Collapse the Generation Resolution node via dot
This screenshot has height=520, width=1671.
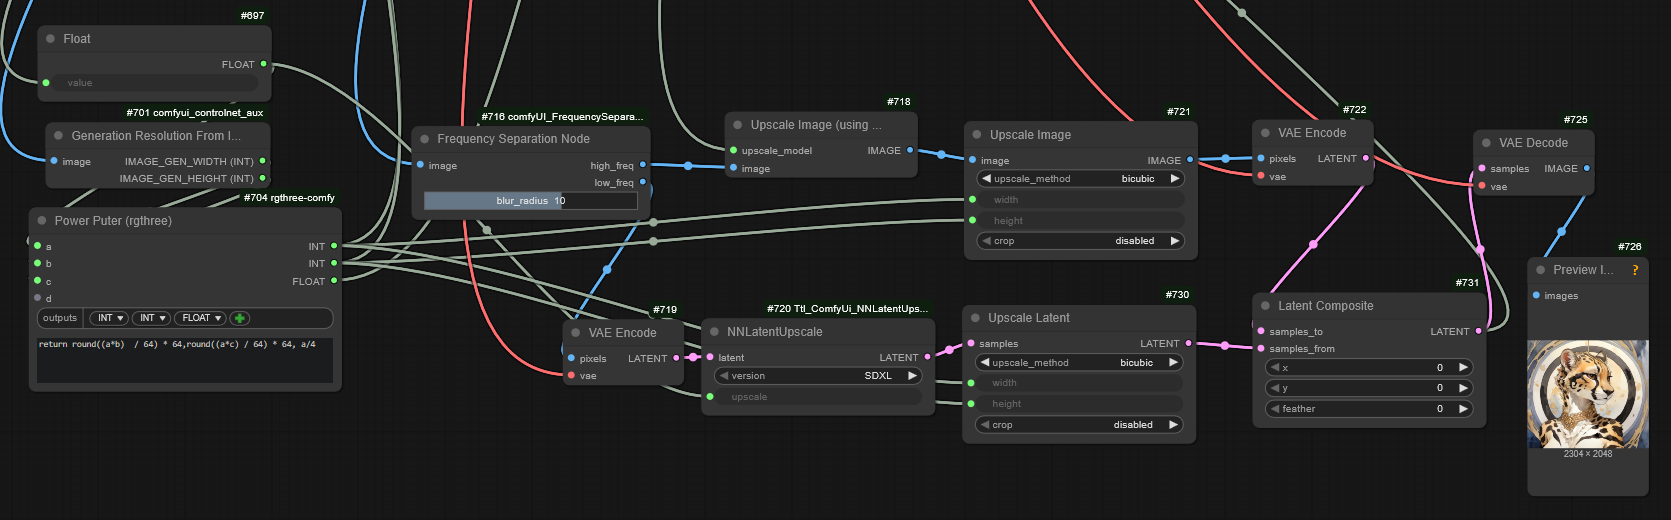coord(59,136)
